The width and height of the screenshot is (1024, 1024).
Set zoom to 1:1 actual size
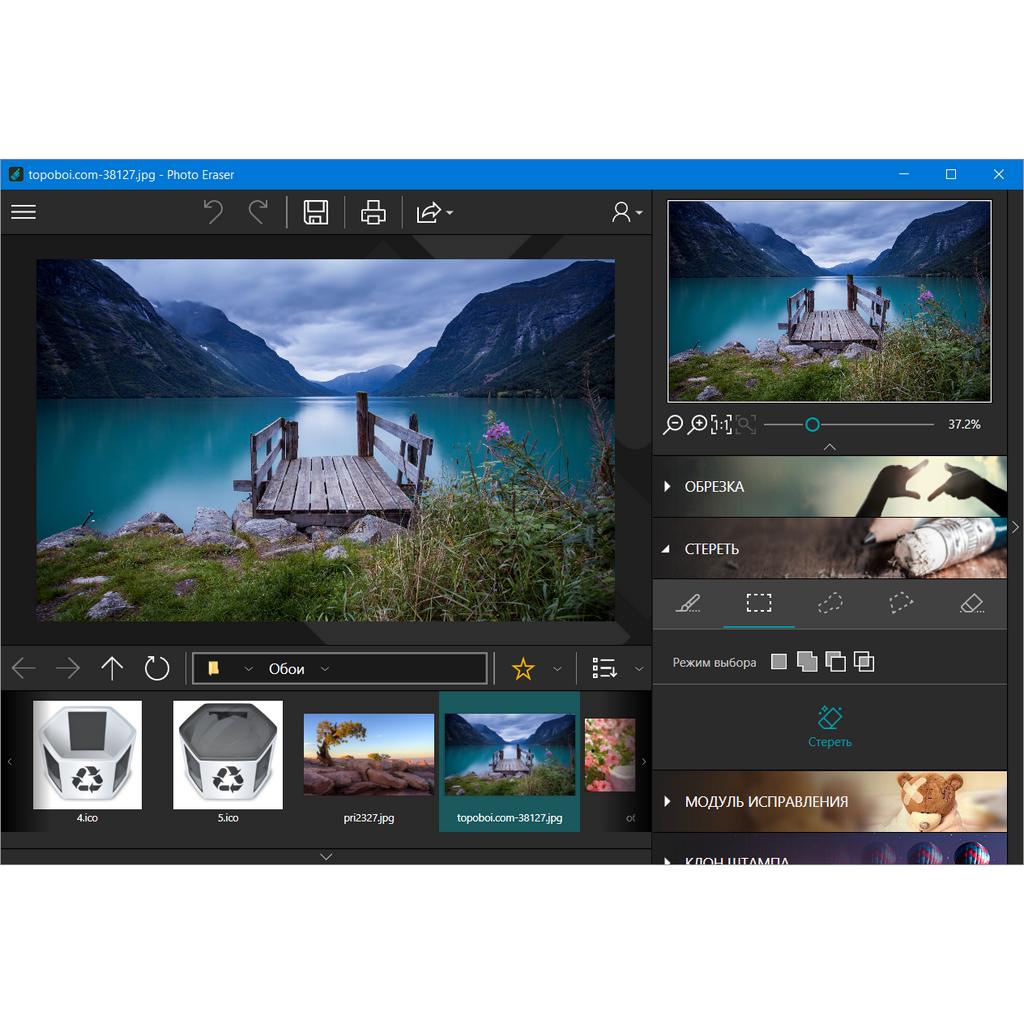click(x=722, y=424)
